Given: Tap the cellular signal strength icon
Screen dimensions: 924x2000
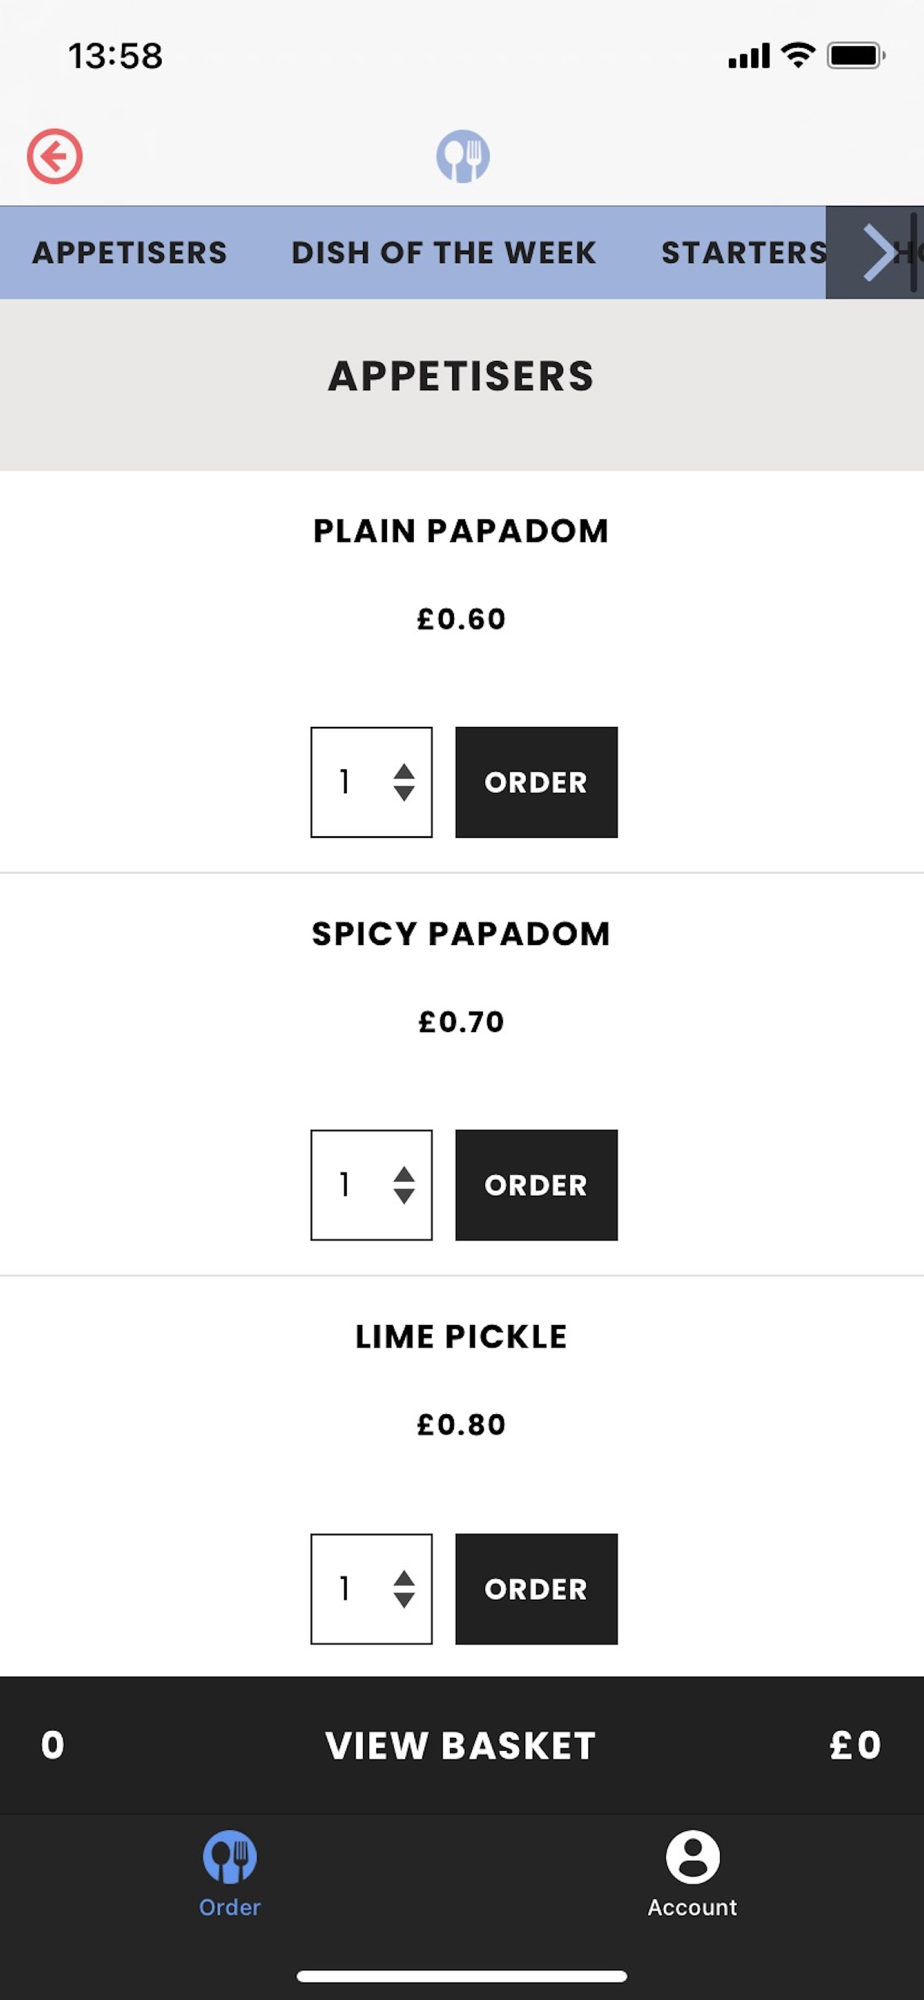Looking at the screenshot, I should coord(749,56).
